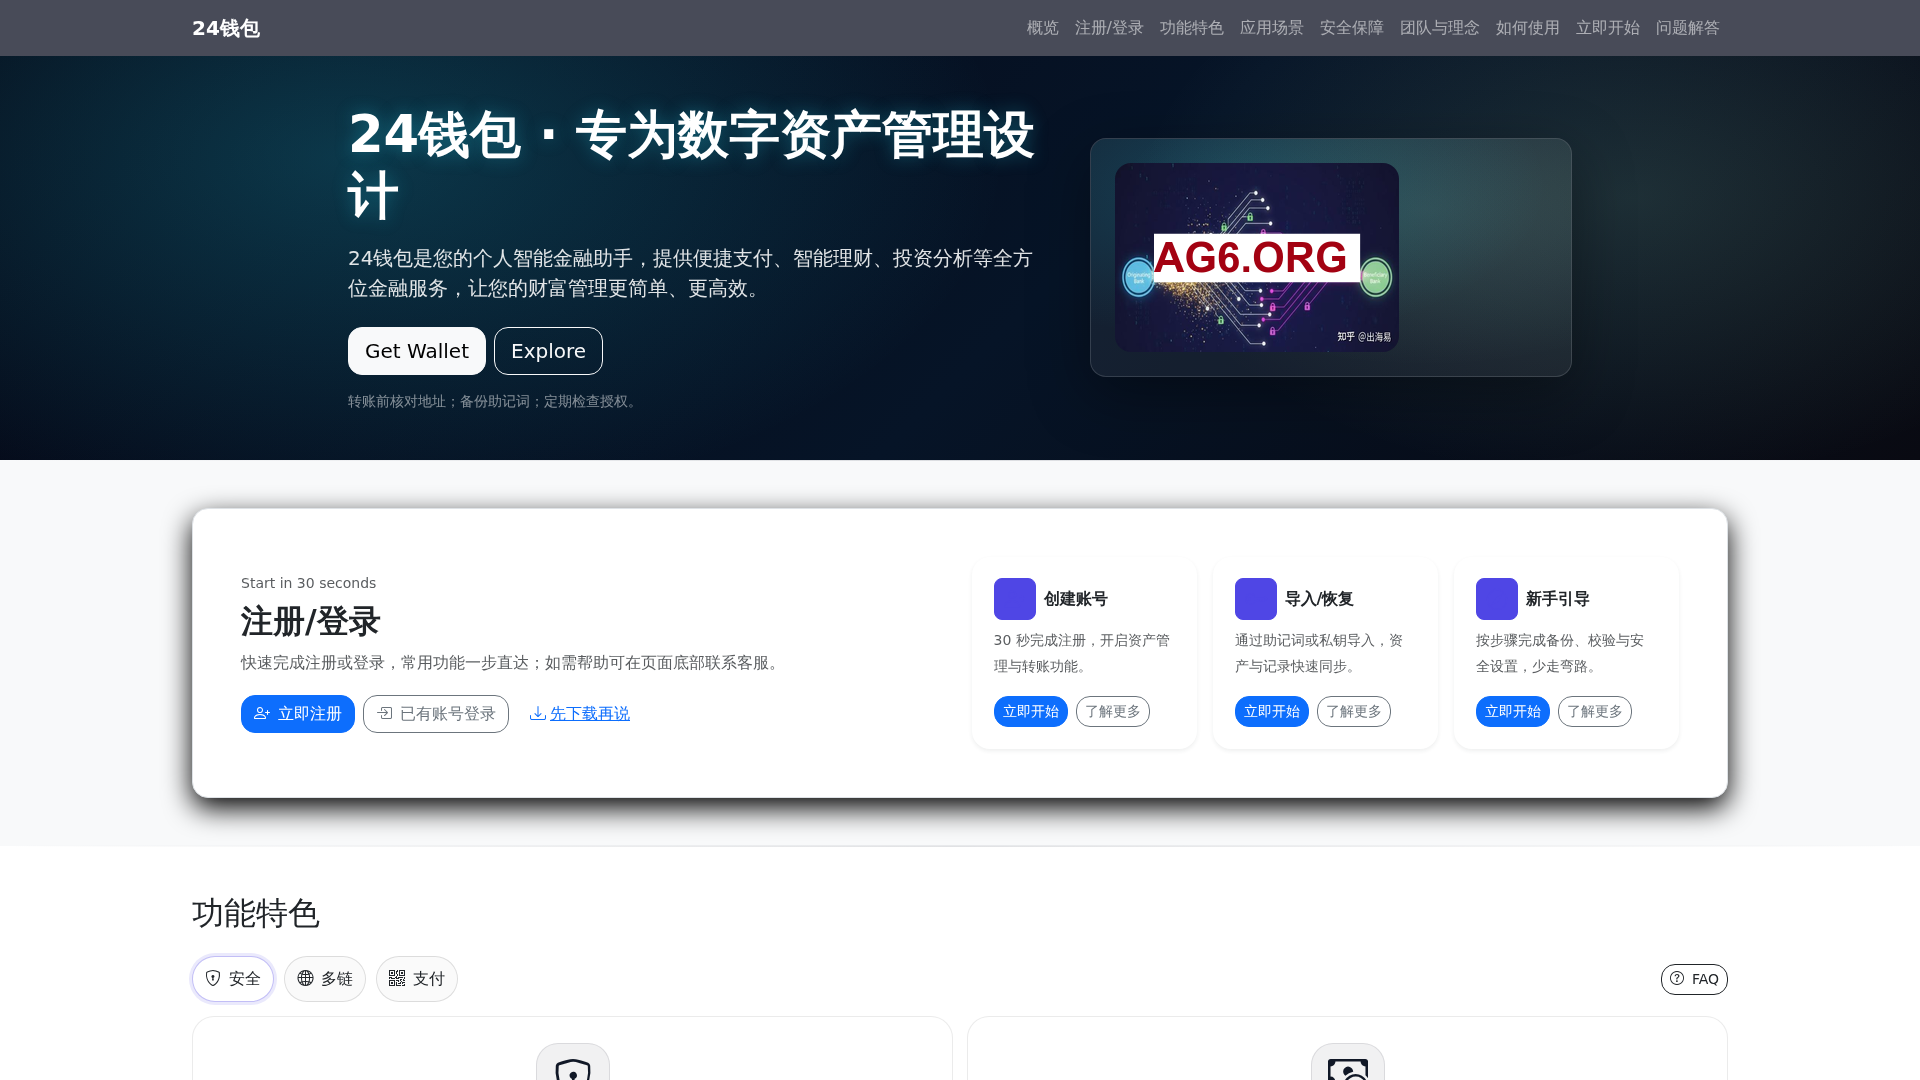Viewport: 1920px width, 1080px height.
Task: Click the 'Start in 30 seconds' label
Action: click(308, 583)
